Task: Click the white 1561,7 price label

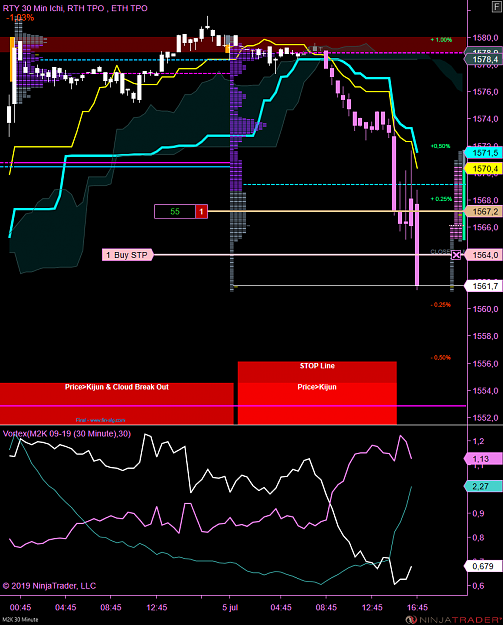Action: (483, 286)
